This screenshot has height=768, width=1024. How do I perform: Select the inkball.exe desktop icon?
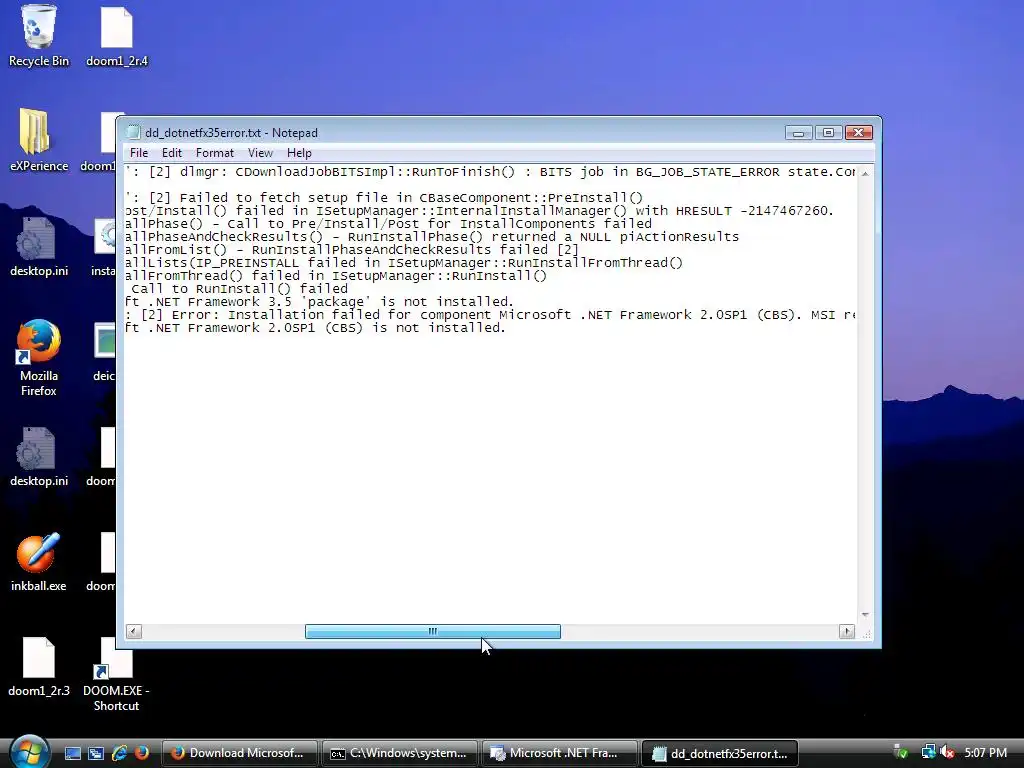(x=38, y=562)
